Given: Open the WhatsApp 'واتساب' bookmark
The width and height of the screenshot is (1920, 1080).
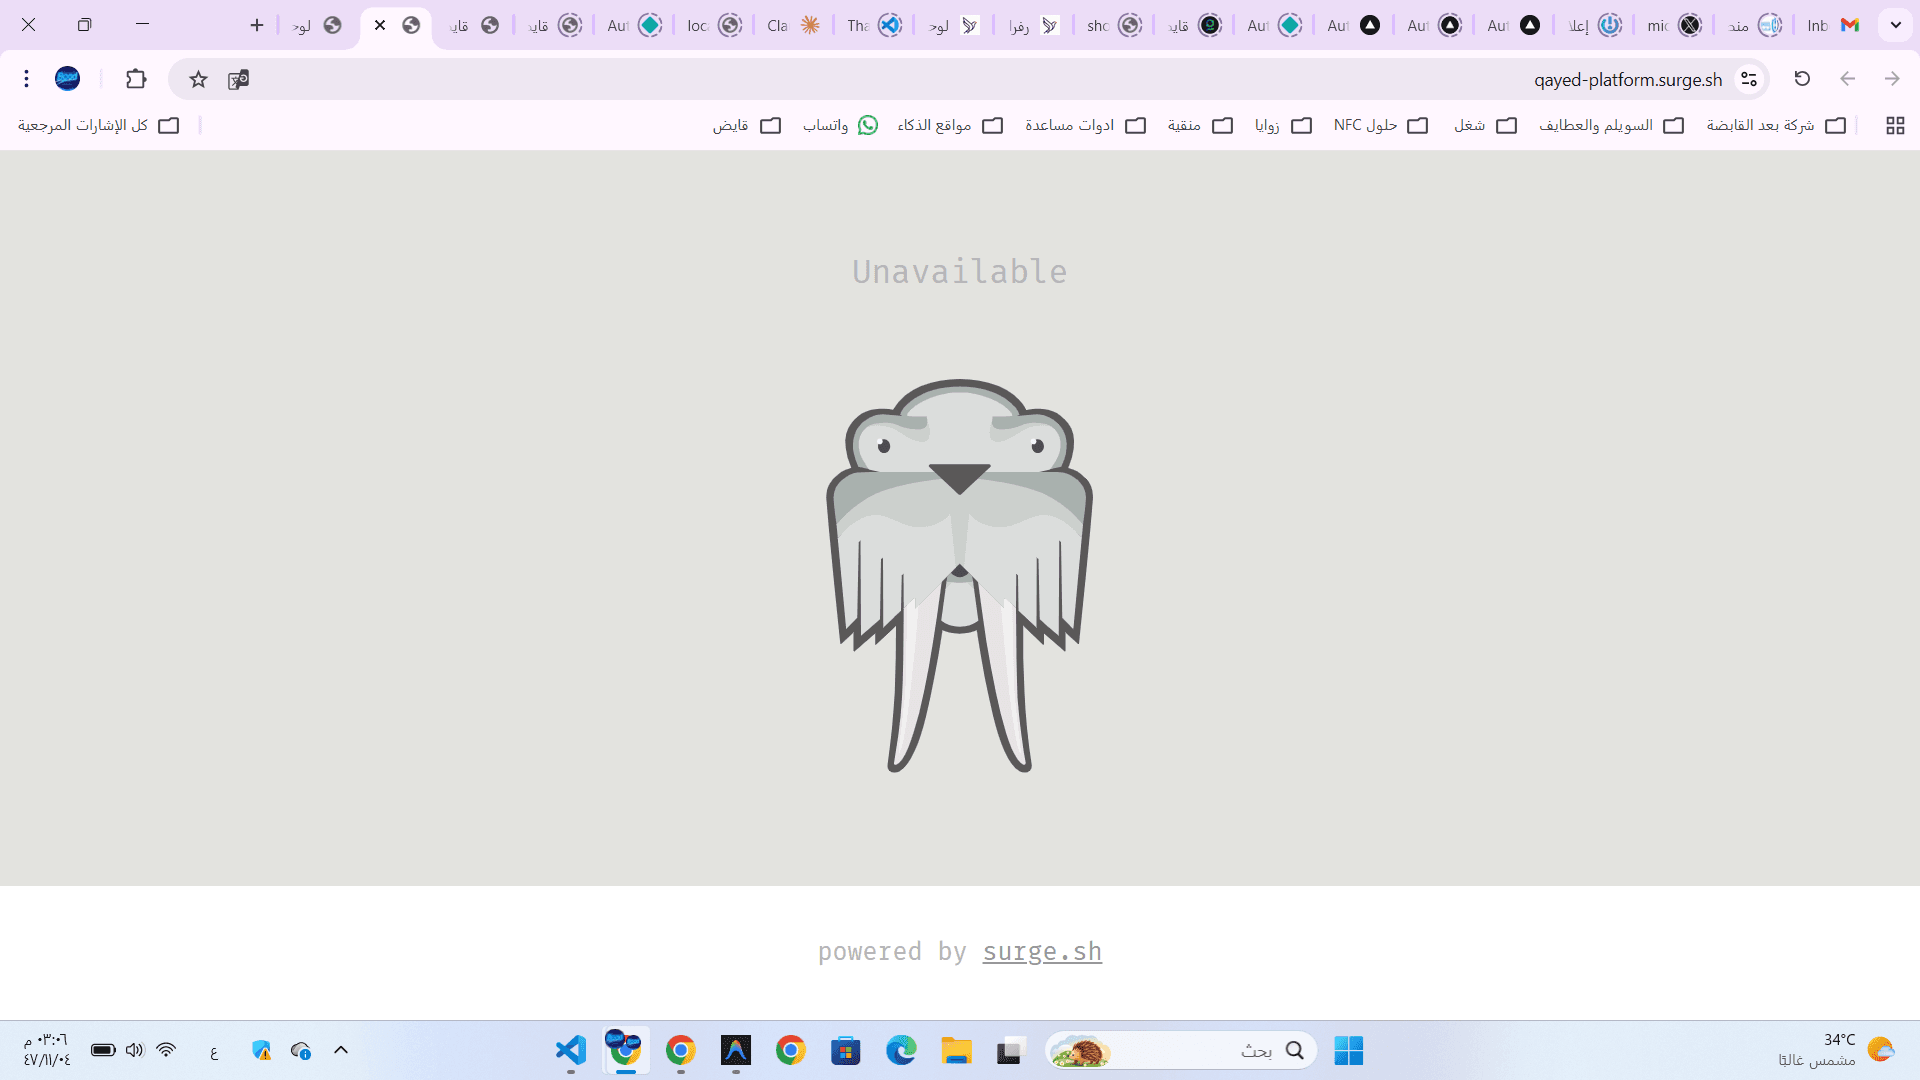Looking at the screenshot, I should click(x=840, y=125).
